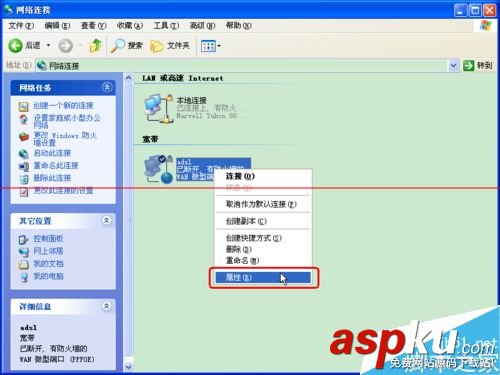Click the 我的电脑 icon in sidebar
Screen dimensions: 500x375
[24, 277]
